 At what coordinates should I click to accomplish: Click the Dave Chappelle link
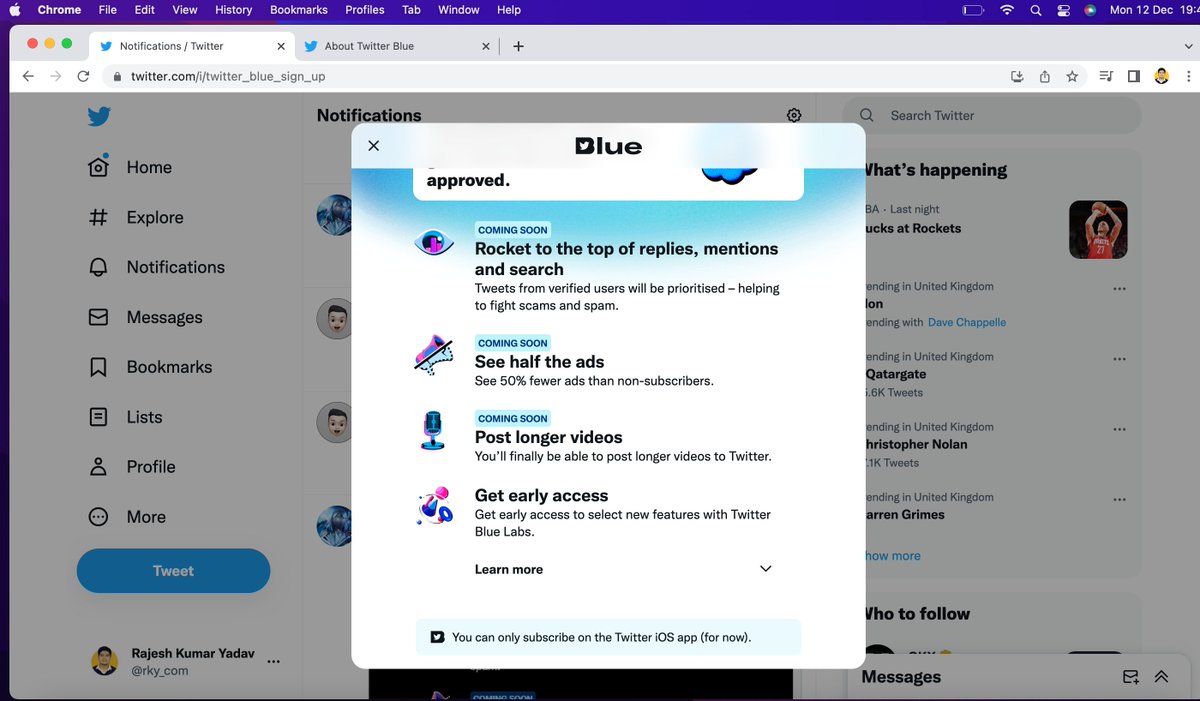click(967, 322)
